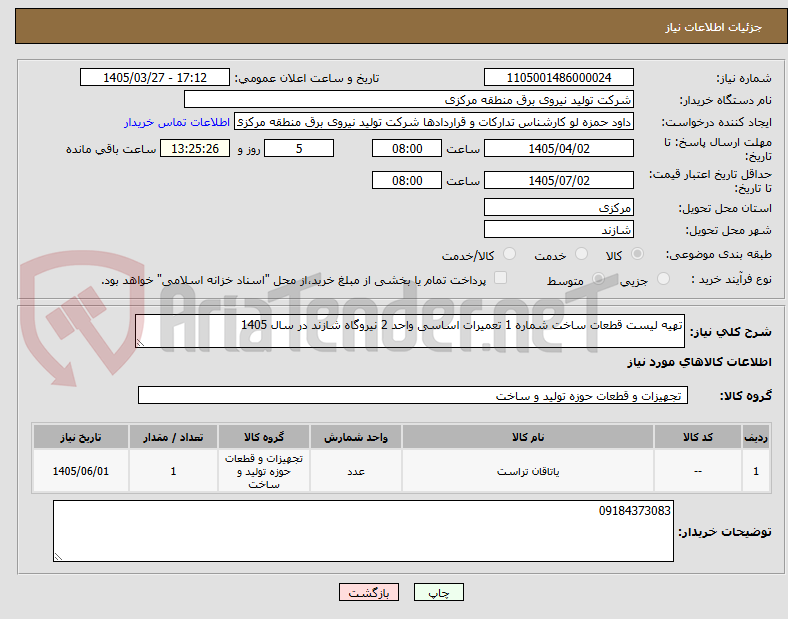Click the گروه کالا table column header
Viewport: 788px width, 619px height.
click(x=264, y=437)
